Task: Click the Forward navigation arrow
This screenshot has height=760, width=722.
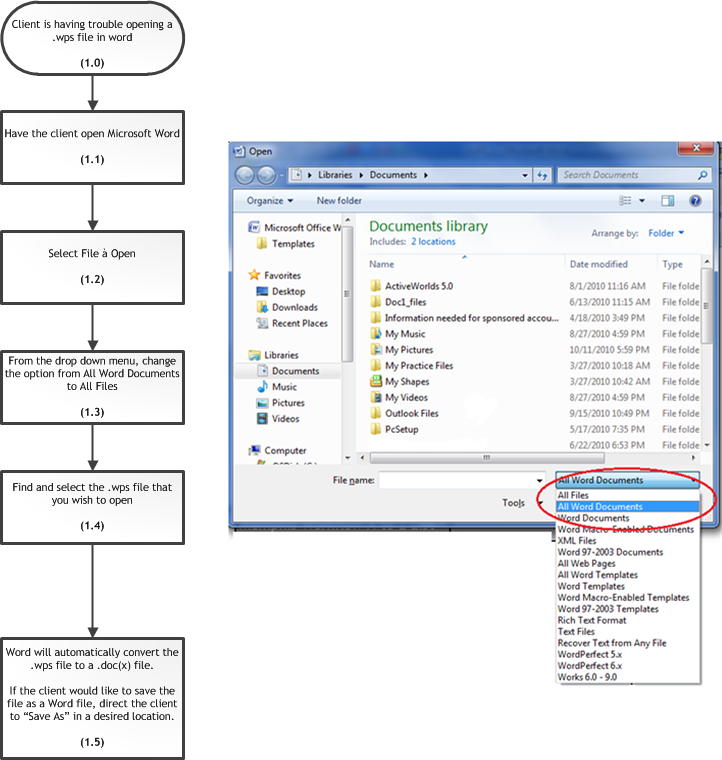Action: [266, 175]
